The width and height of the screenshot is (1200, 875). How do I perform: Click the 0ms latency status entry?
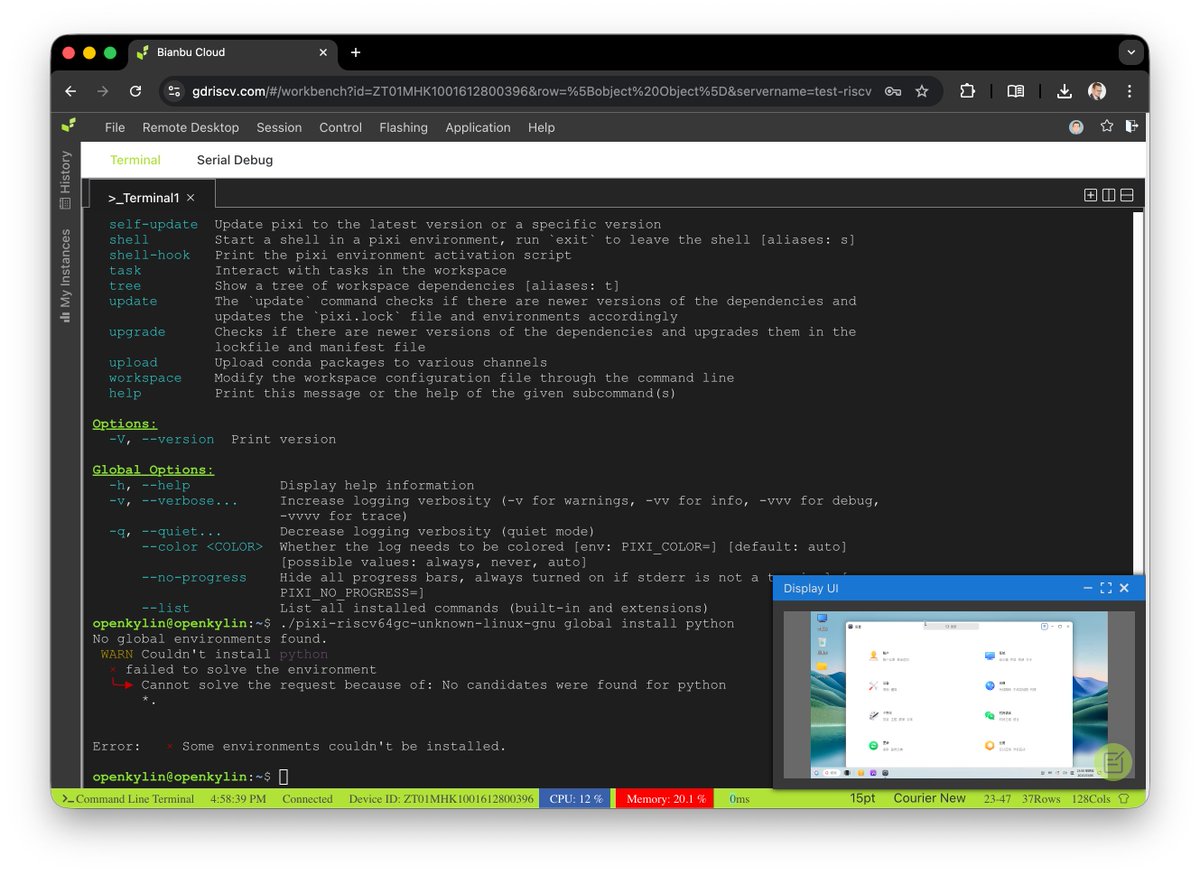point(739,799)
